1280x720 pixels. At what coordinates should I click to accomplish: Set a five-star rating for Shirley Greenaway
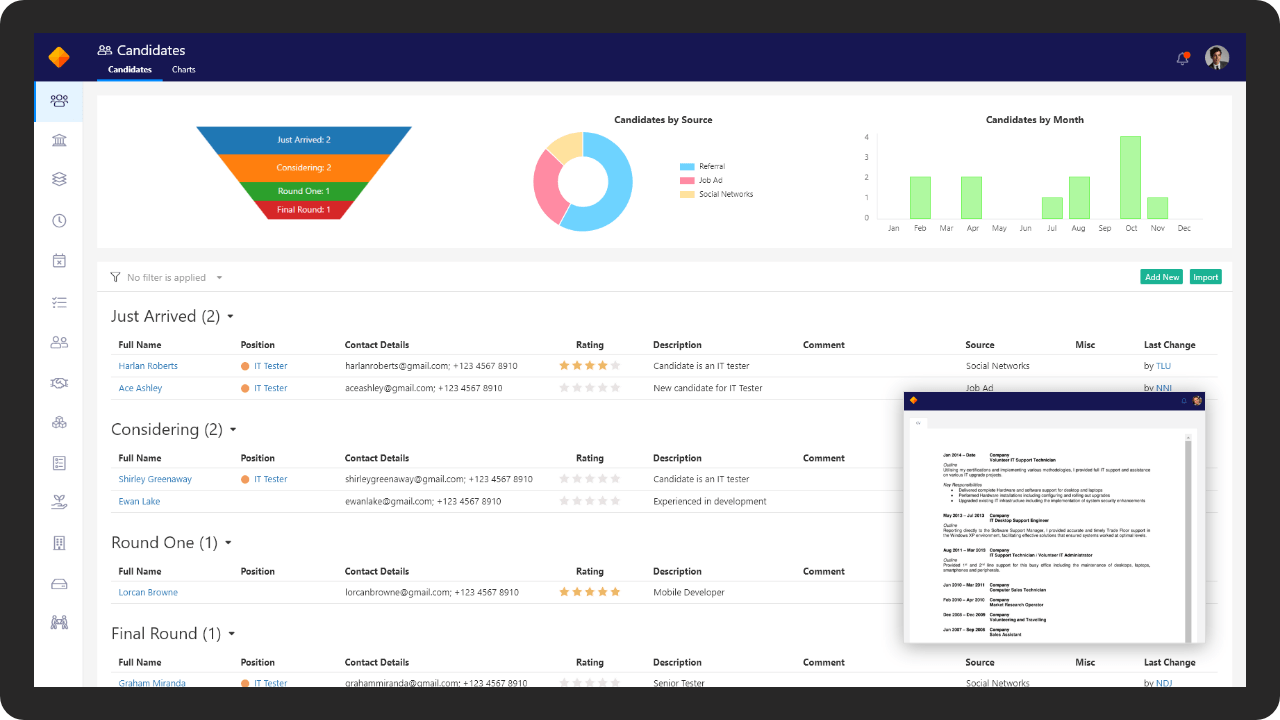(613, 479)
